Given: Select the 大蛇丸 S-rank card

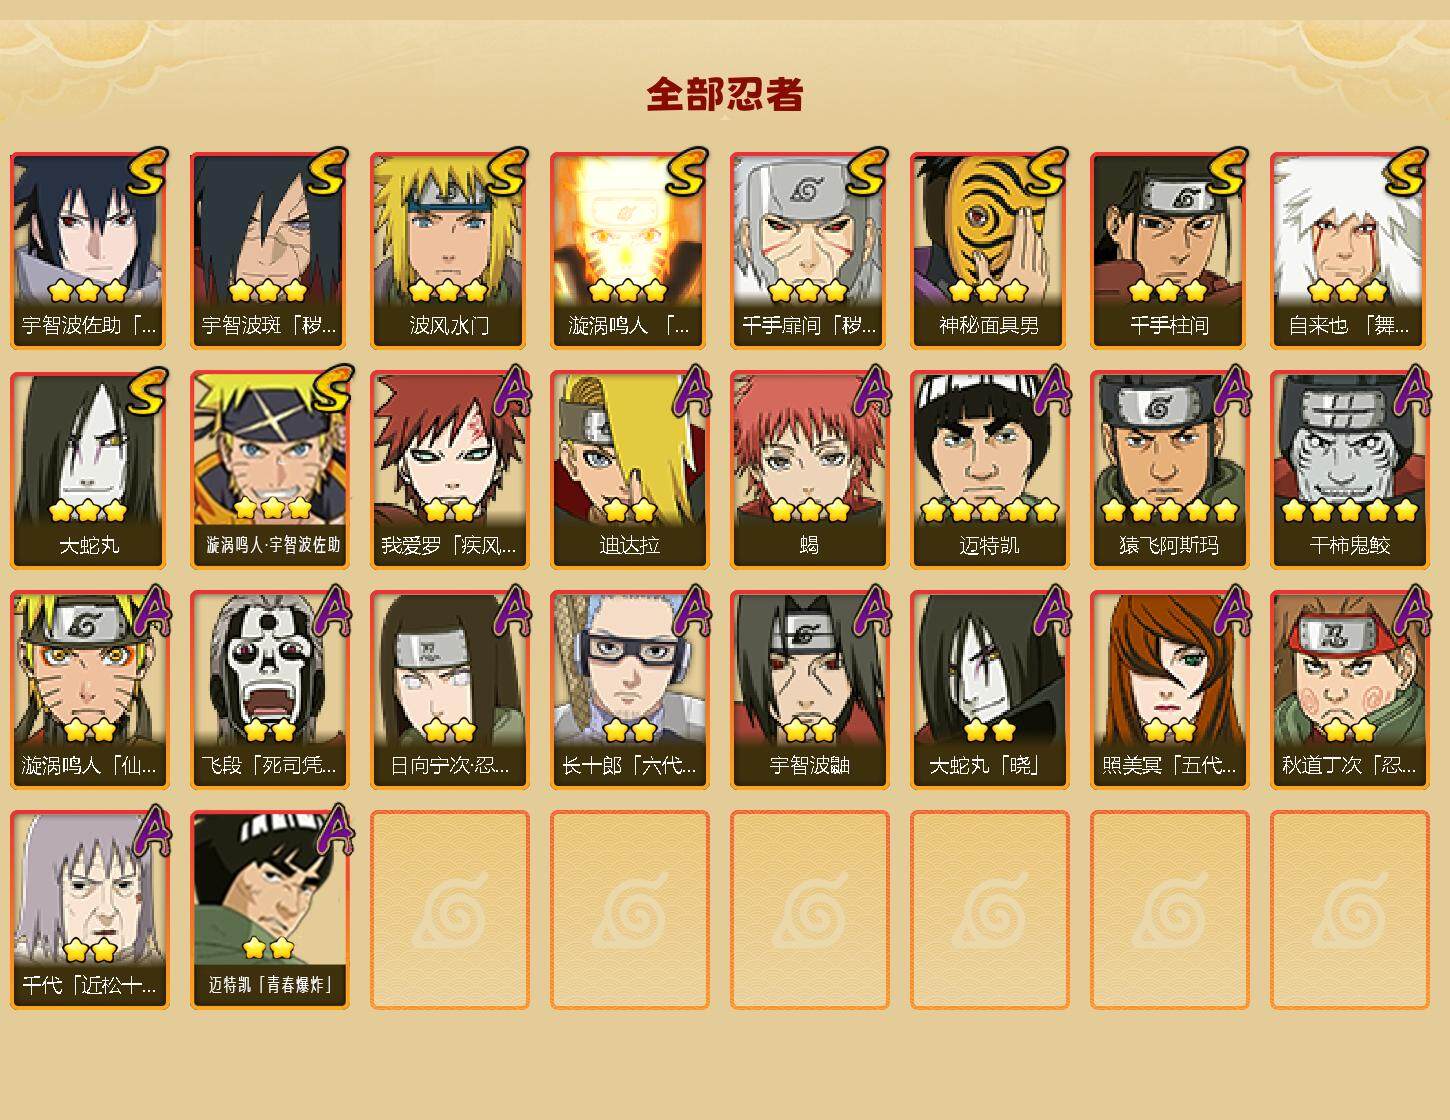Looking at the screenshot, I should (89, 470).
